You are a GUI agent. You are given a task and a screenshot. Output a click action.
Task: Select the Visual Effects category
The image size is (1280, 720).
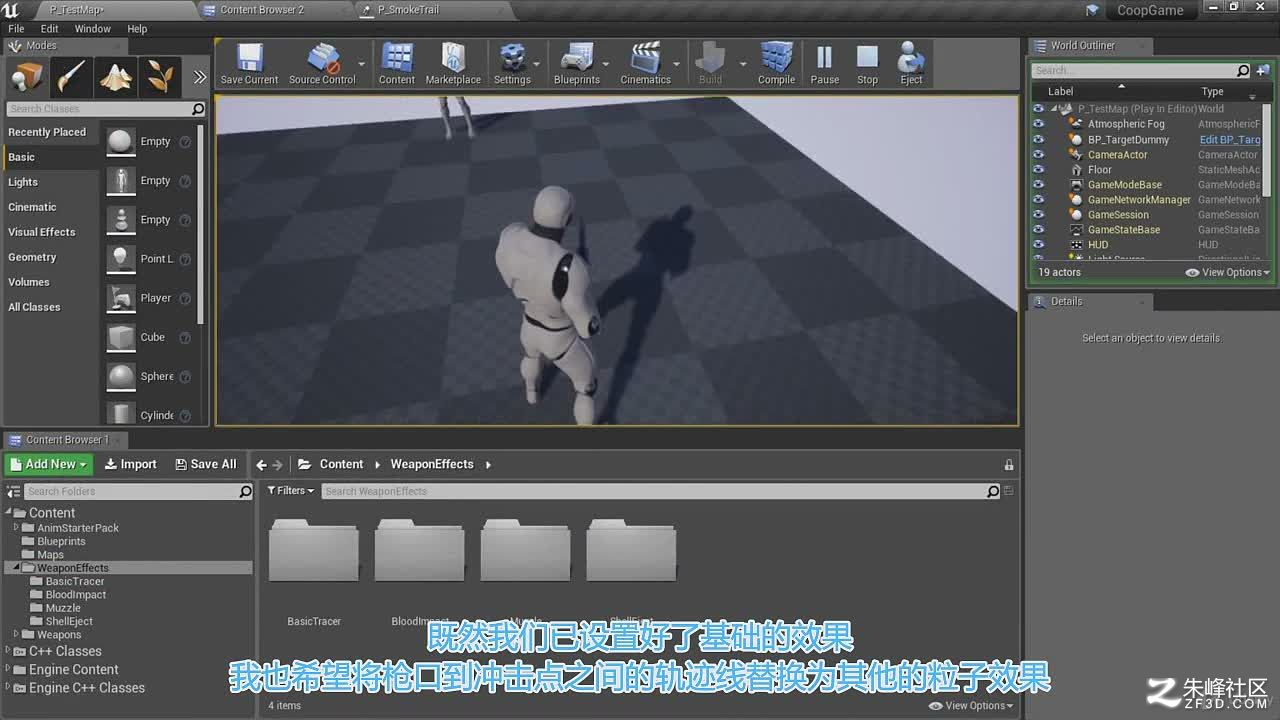pos(41,232)
